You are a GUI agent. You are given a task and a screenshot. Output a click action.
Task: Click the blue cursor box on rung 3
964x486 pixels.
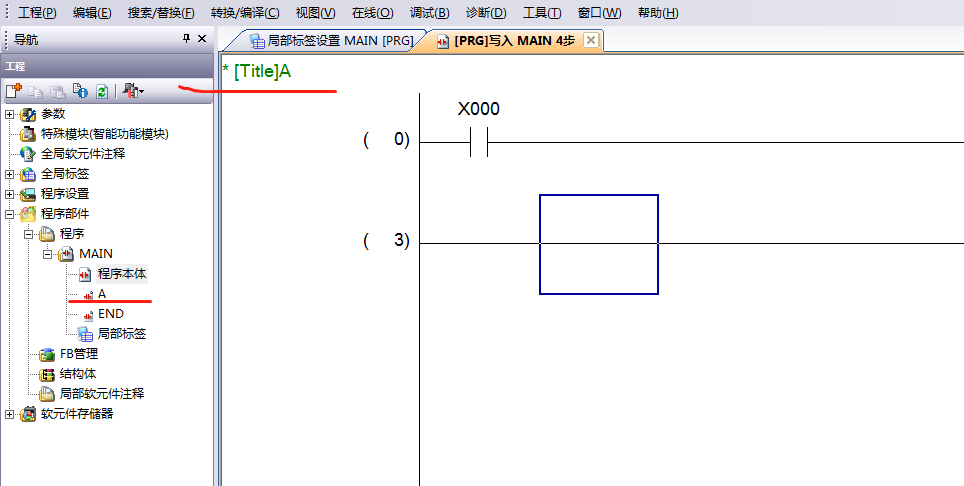[x=598, y=244]
